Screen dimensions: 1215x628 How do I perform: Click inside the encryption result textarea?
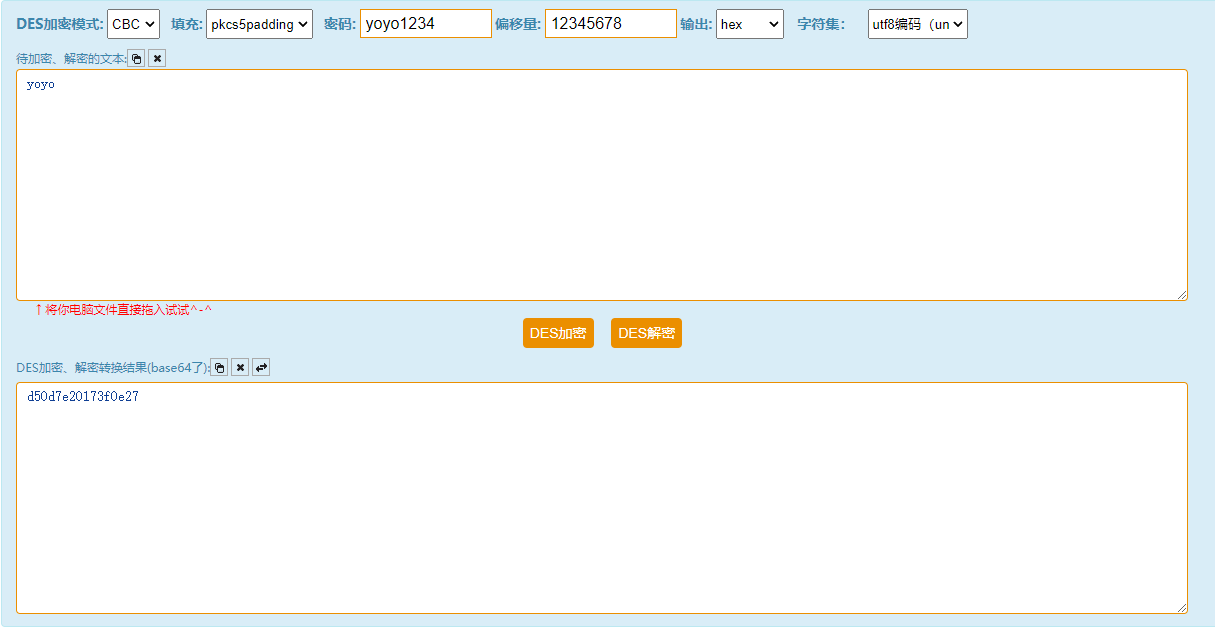[x=600, y=500]
